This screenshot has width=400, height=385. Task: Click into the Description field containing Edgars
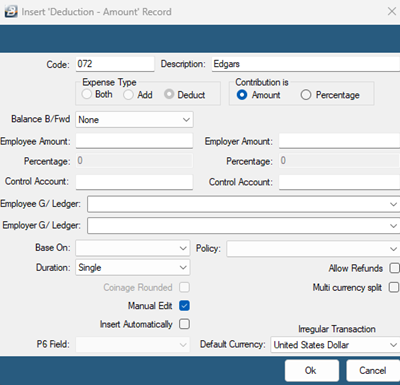click(306, 64)
